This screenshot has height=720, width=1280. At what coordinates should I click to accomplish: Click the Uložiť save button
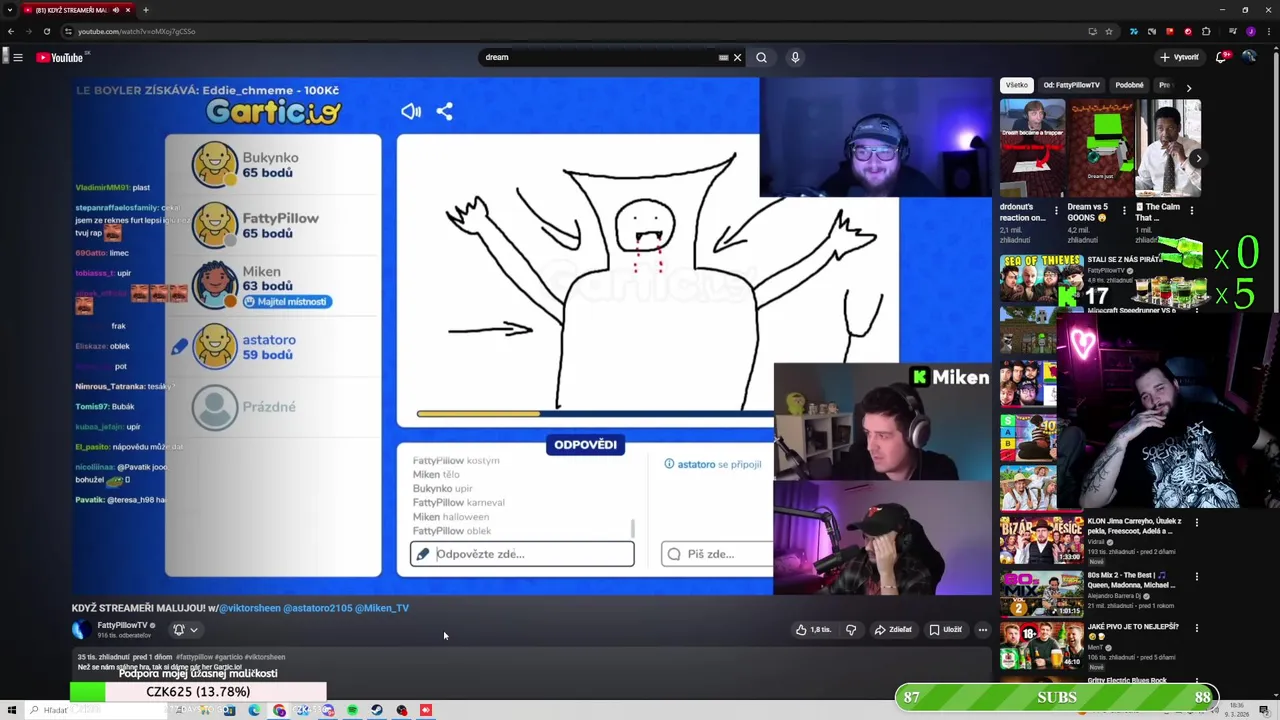pos(946,629)
